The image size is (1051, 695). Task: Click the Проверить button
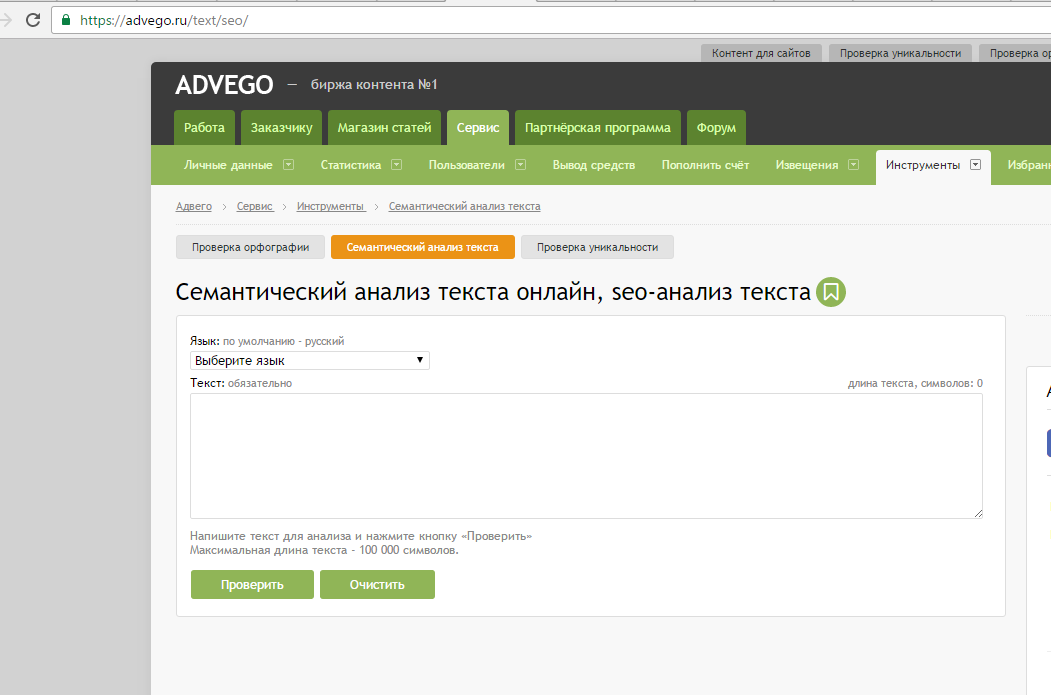click(252, 584)
